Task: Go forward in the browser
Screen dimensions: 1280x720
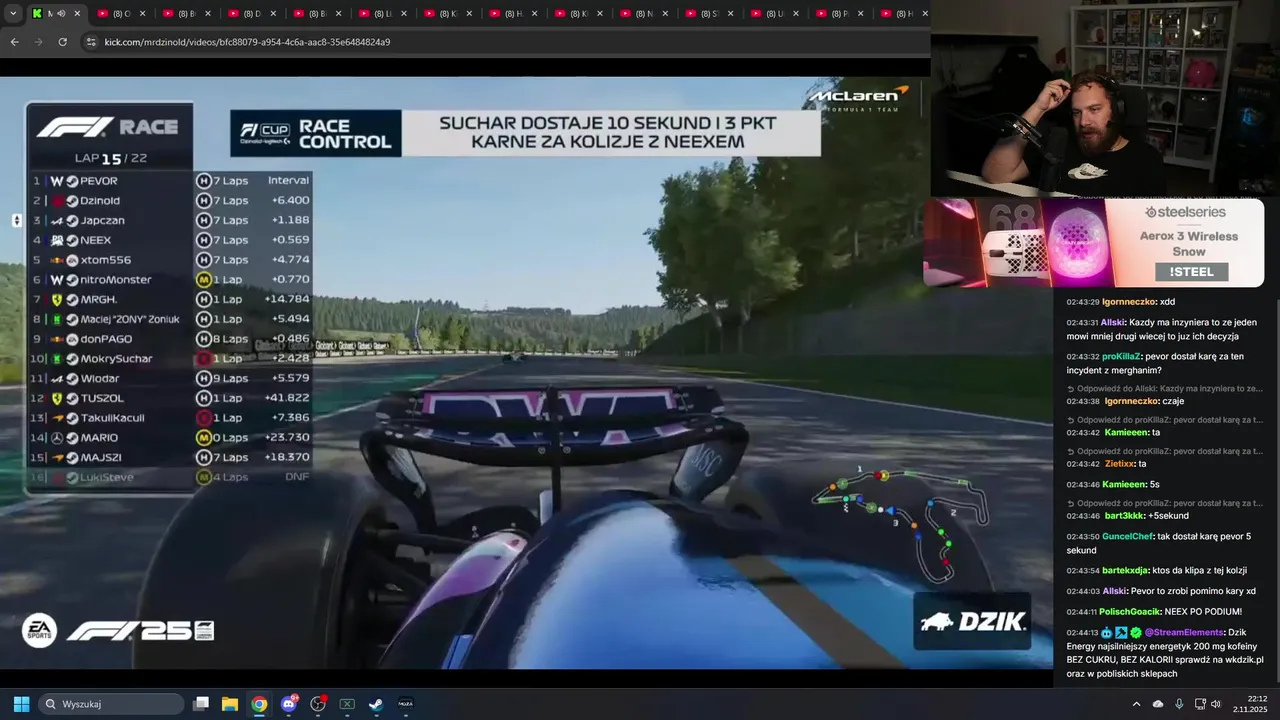Action: point(38,42)
